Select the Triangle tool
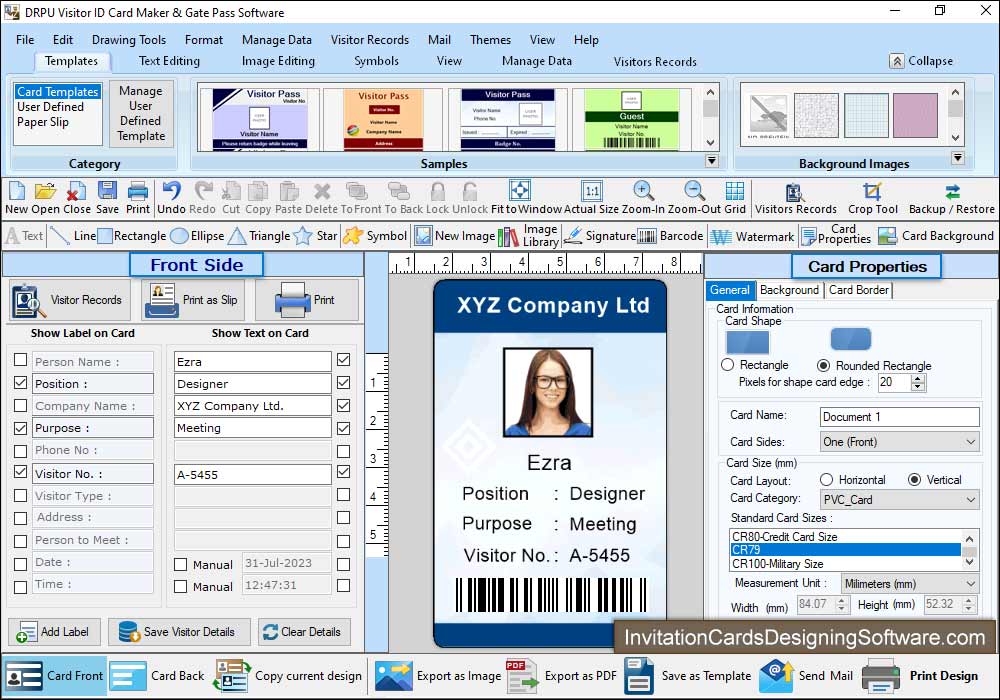Screen dimensions: 1000x700 [x=260, y=236]
